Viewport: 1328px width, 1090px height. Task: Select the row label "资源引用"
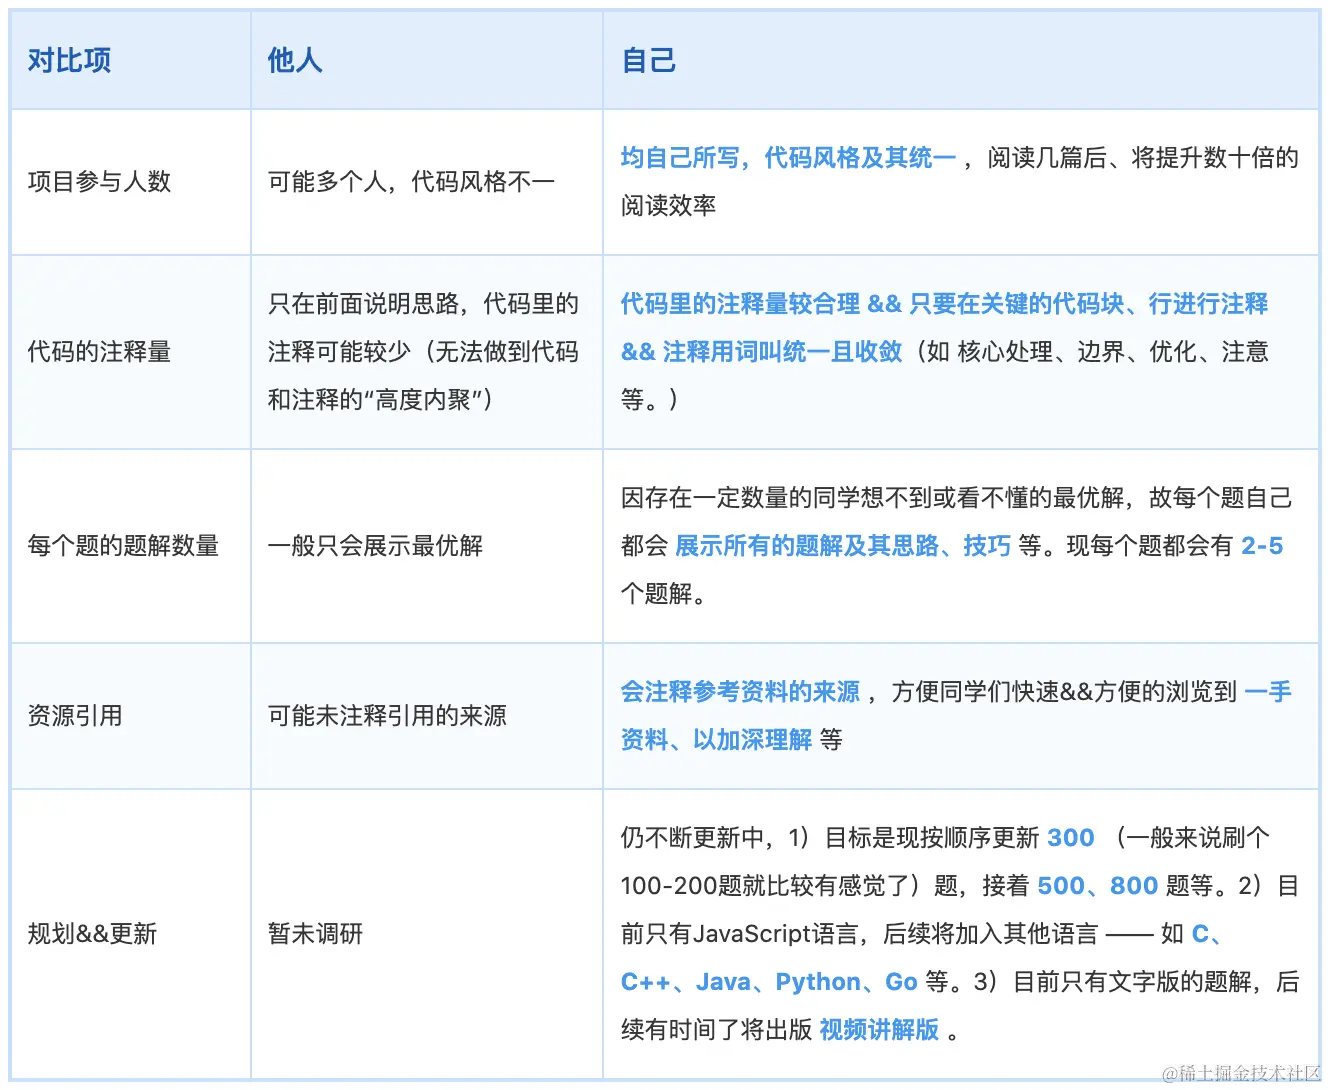(76, 715)
